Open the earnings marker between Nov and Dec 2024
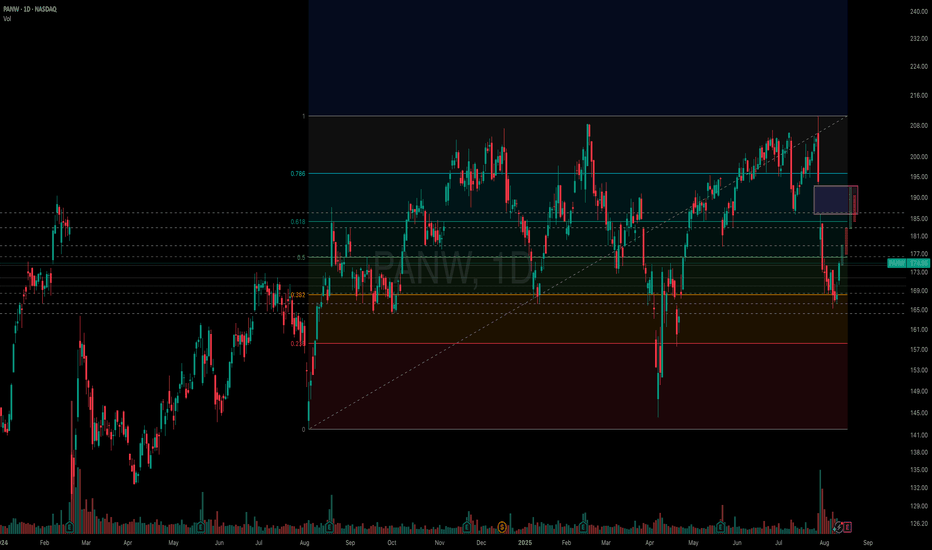 pos(467,527)
